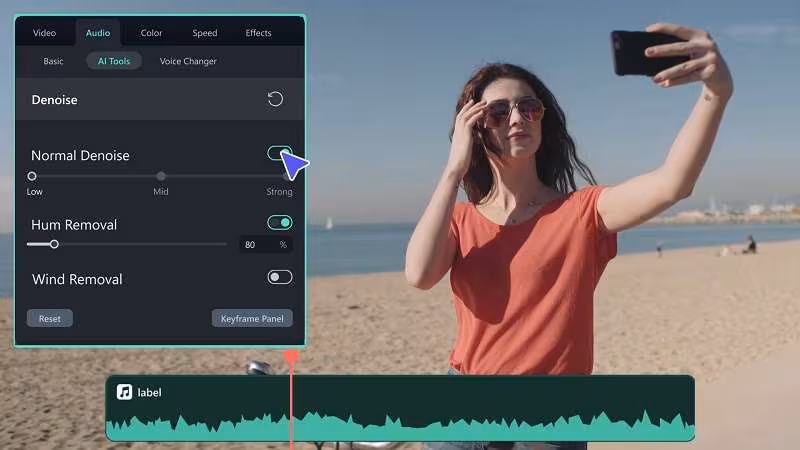Image resolution: width=800 pixels, height=450 pixels.
Task: Go to the Effects tab
Action: 259,33
